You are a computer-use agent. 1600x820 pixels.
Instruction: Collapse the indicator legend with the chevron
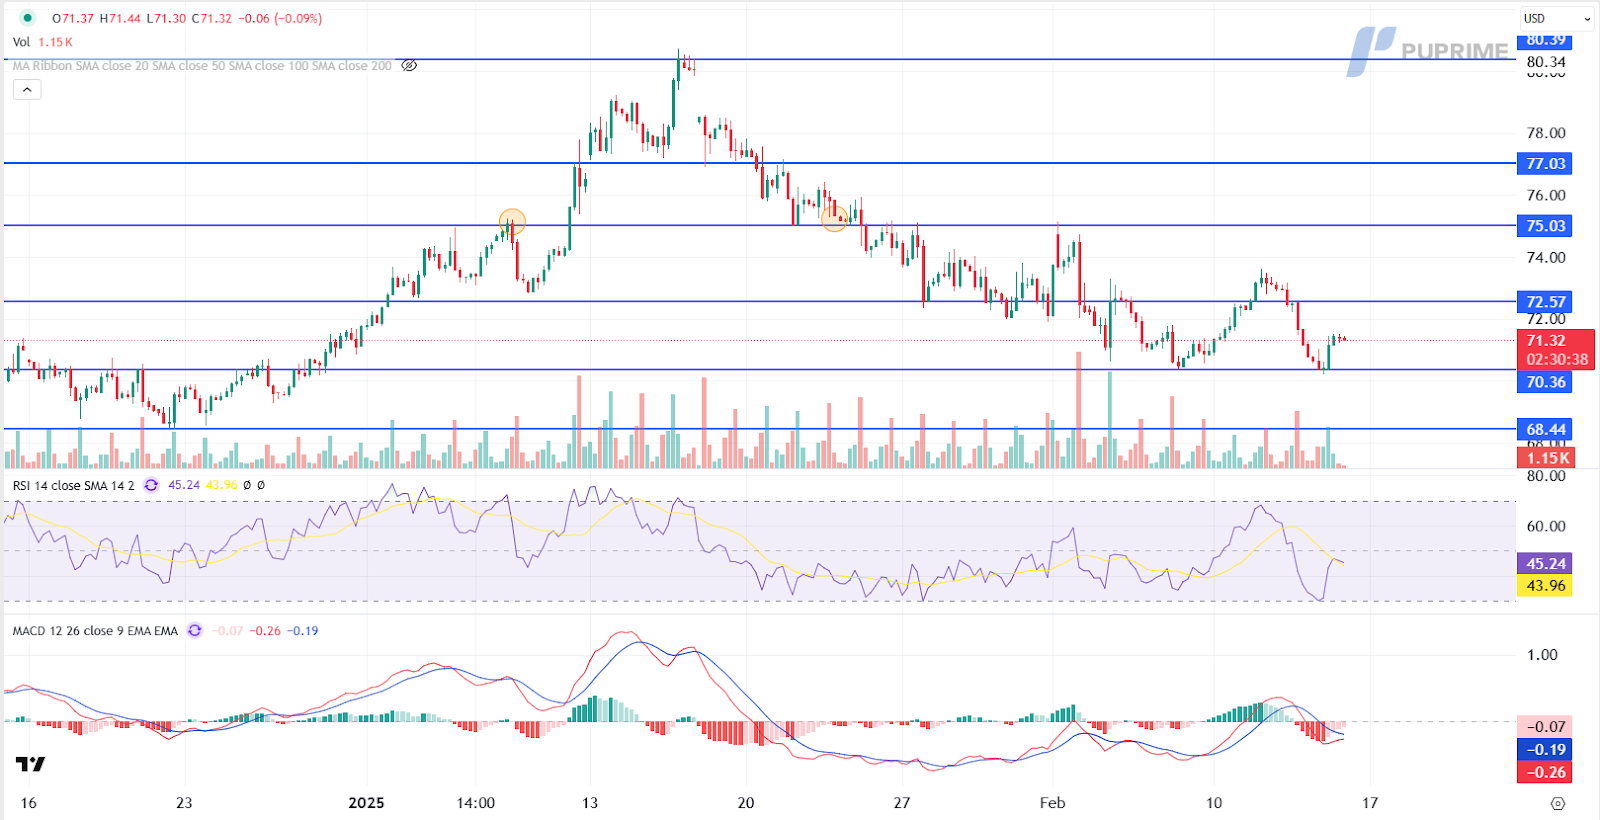tap(27, 90)
